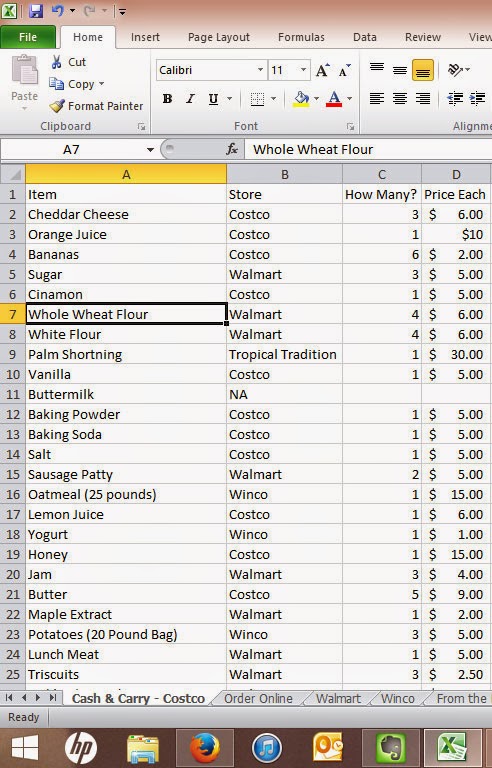Image resolution: width=492 pixels, height=768 pixels.
Task: Open Evernote from the taskbar
Action: point(391,748)
